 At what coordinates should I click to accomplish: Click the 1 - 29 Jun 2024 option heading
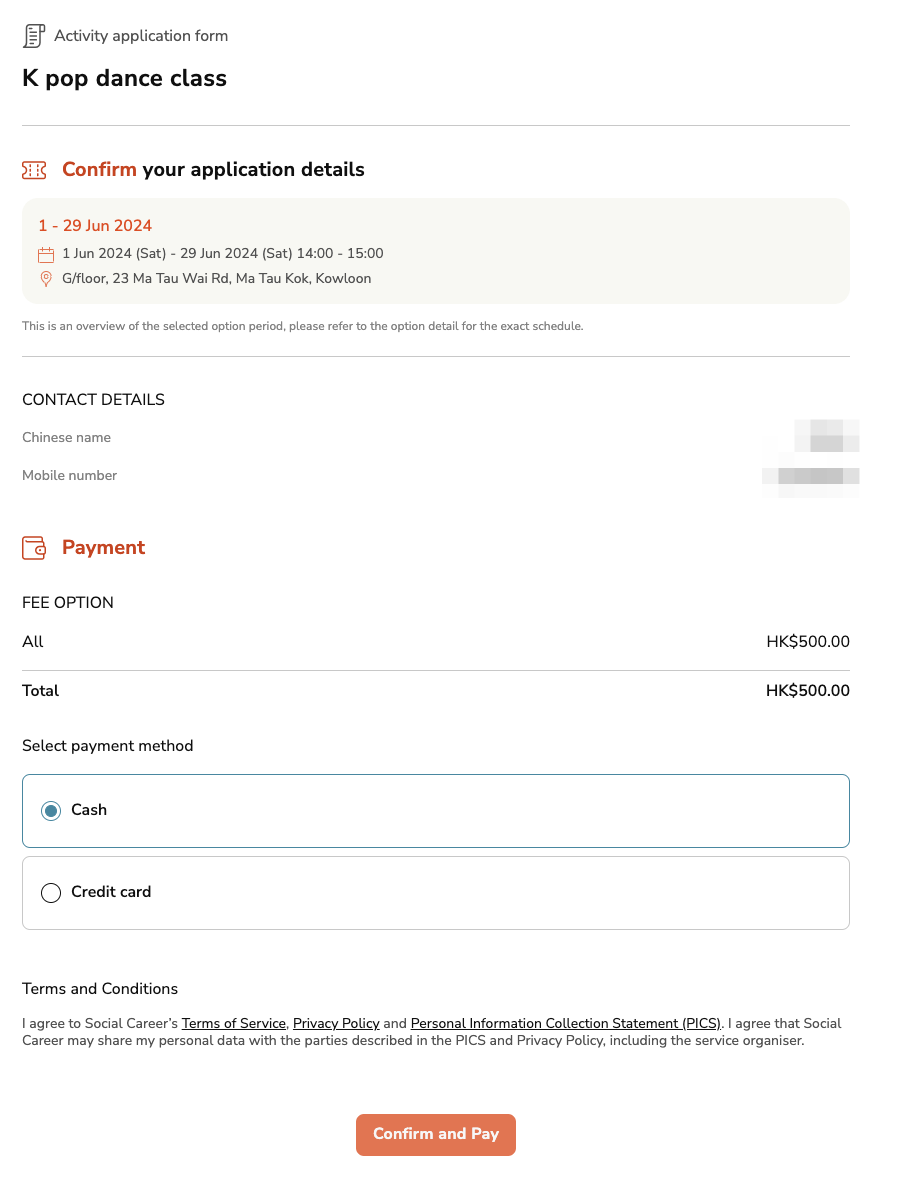coord(95,225)
